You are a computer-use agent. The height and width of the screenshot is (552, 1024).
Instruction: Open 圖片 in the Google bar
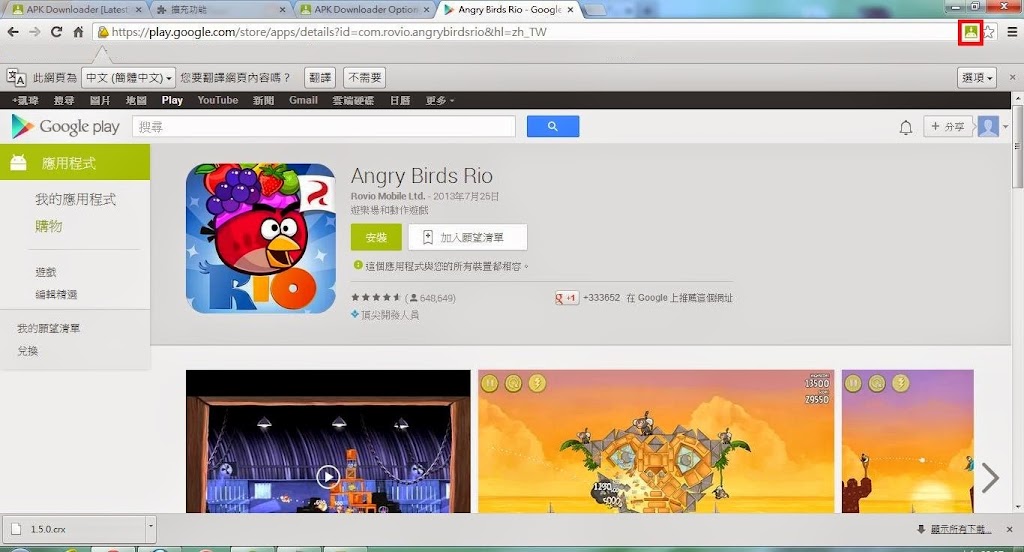(100, 101)
